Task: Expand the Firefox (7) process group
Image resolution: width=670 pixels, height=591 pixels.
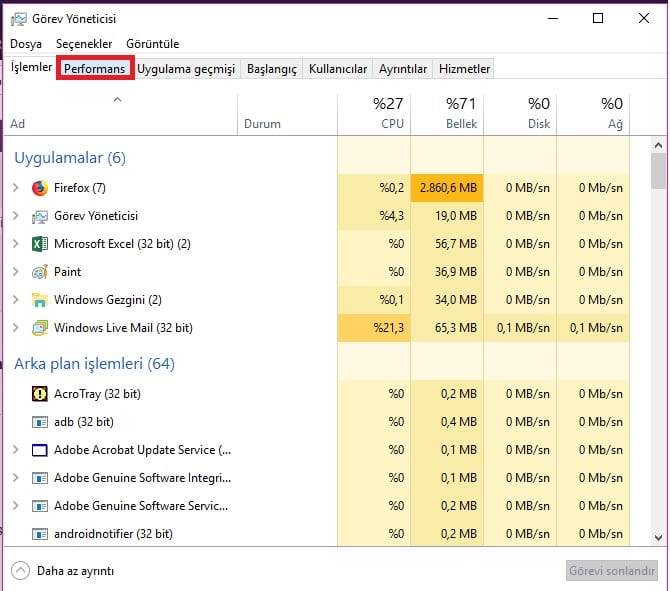Action: coord(16,188)
